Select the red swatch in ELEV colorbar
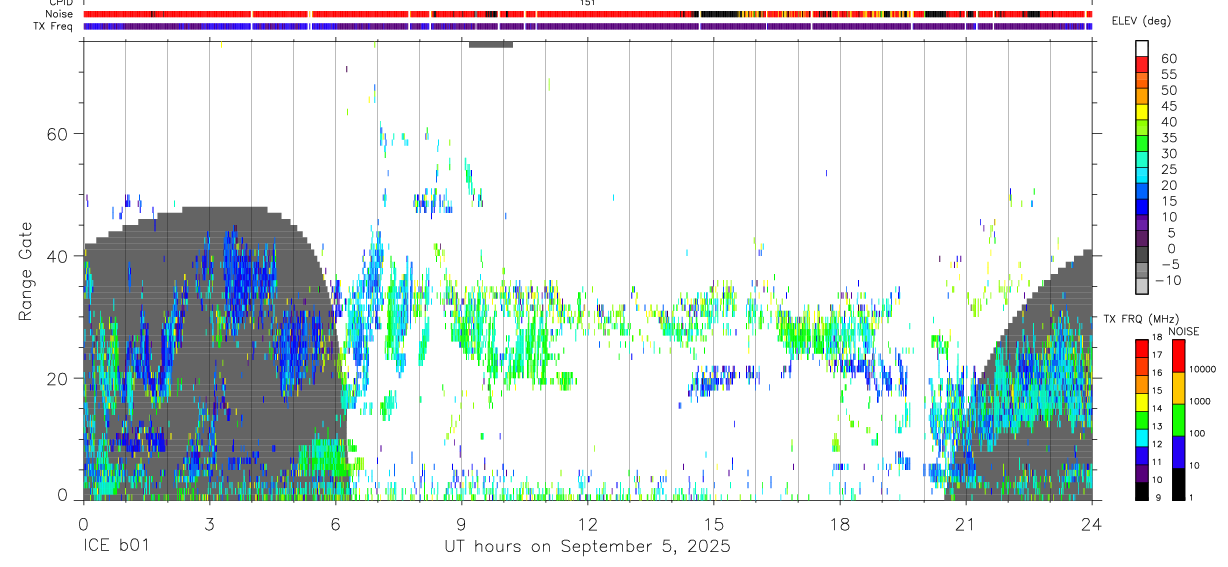 coord(1142,64)
